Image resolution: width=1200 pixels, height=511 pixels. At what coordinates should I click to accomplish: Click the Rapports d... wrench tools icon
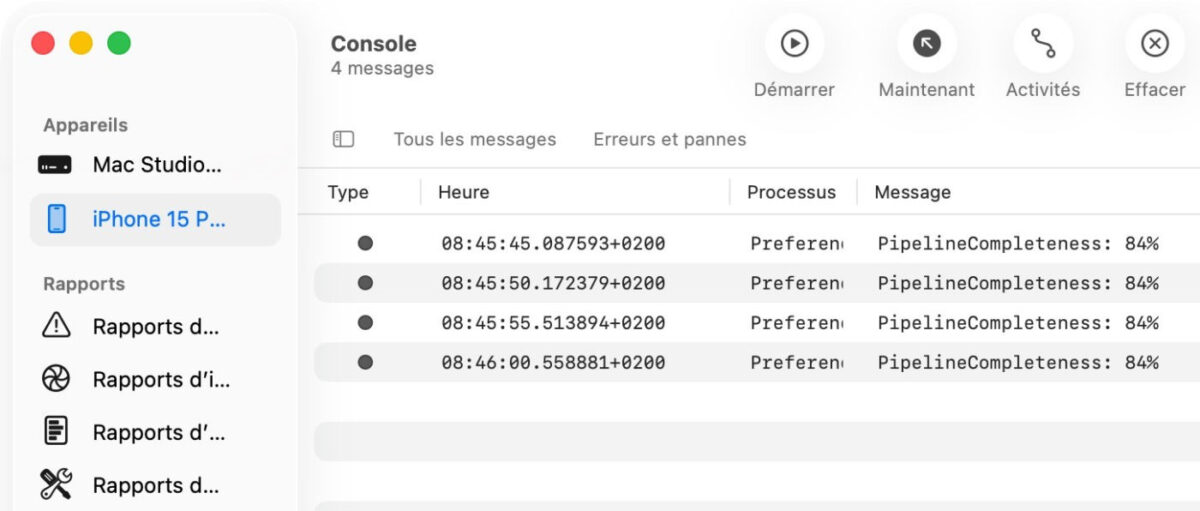pos(56,485)
